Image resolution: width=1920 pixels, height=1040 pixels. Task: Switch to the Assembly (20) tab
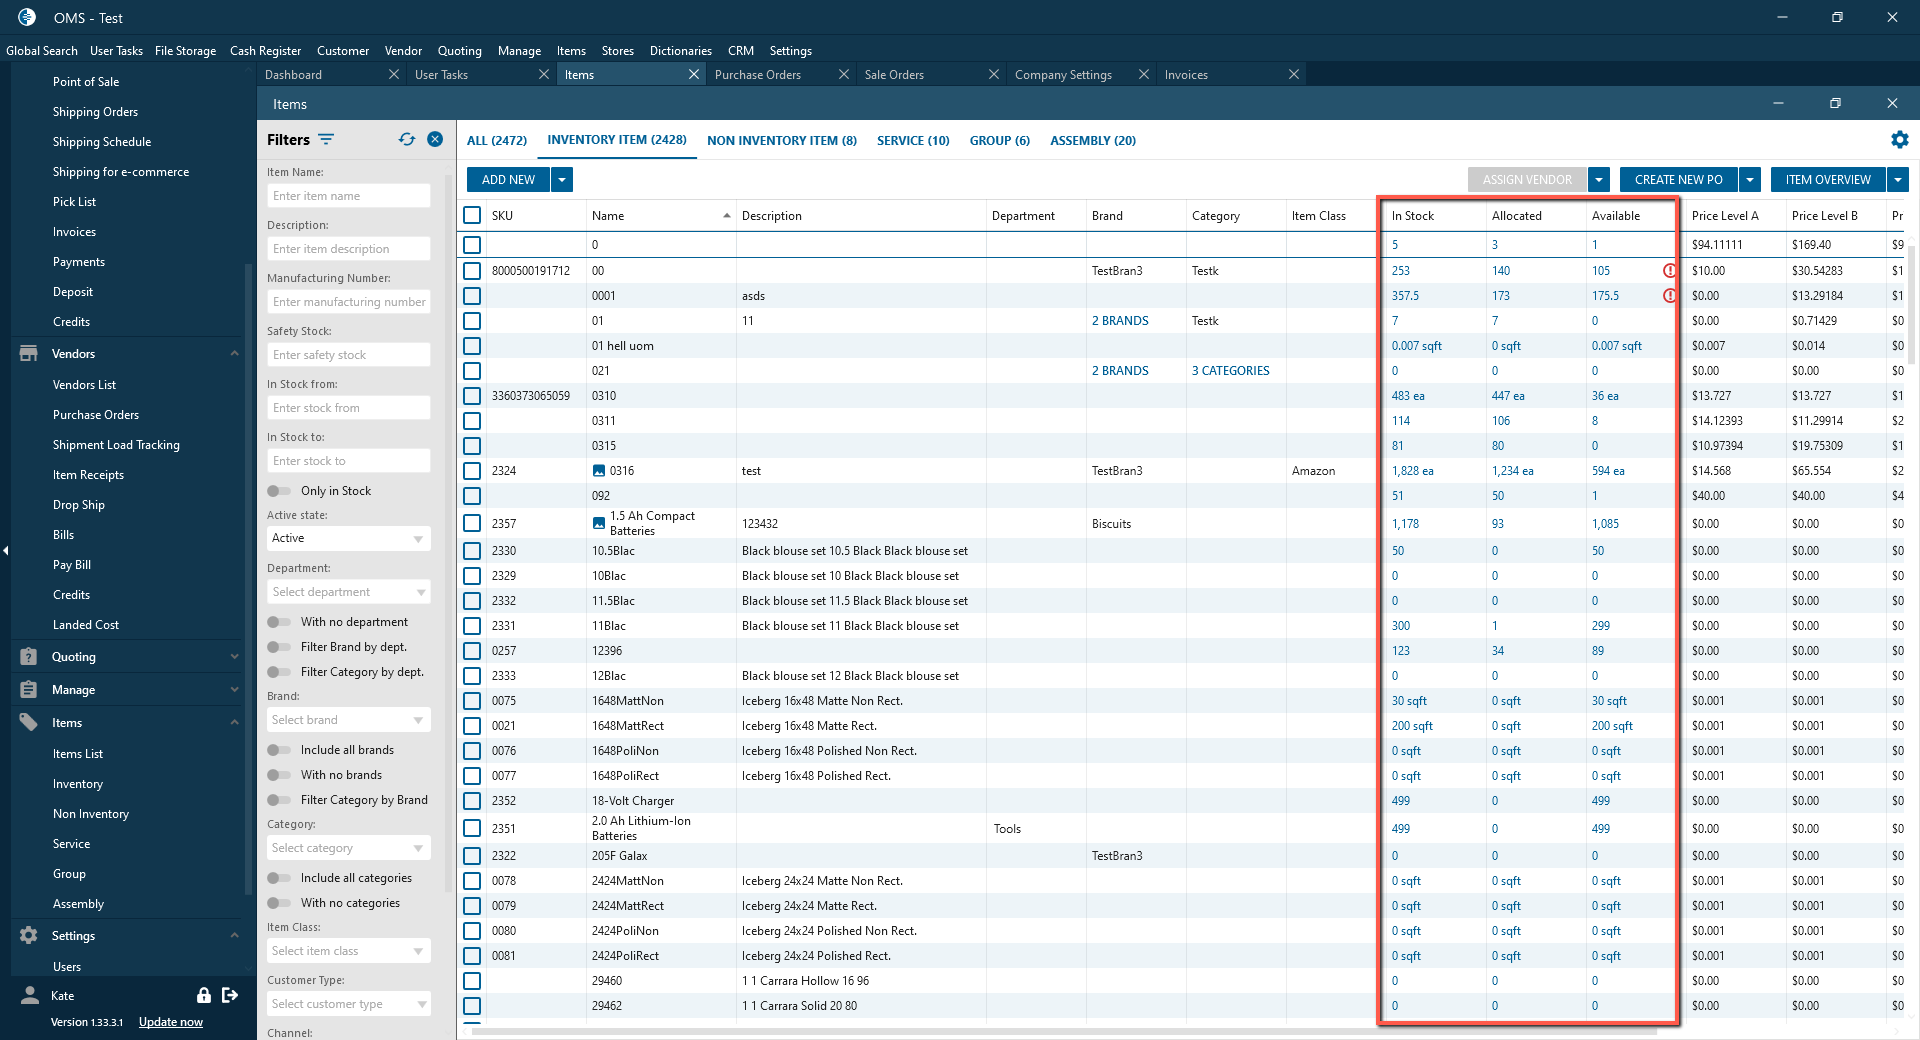[x=1092, y=141]
